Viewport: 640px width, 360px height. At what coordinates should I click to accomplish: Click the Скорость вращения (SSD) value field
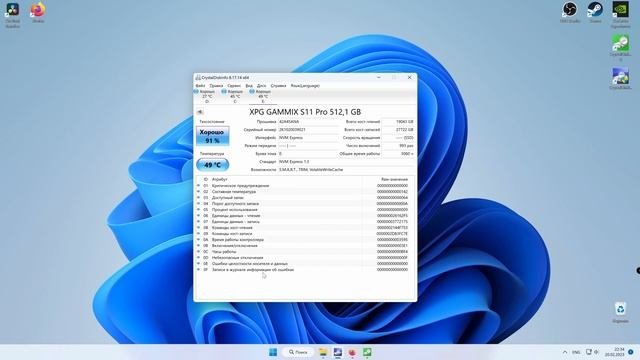tap(398, 138)
